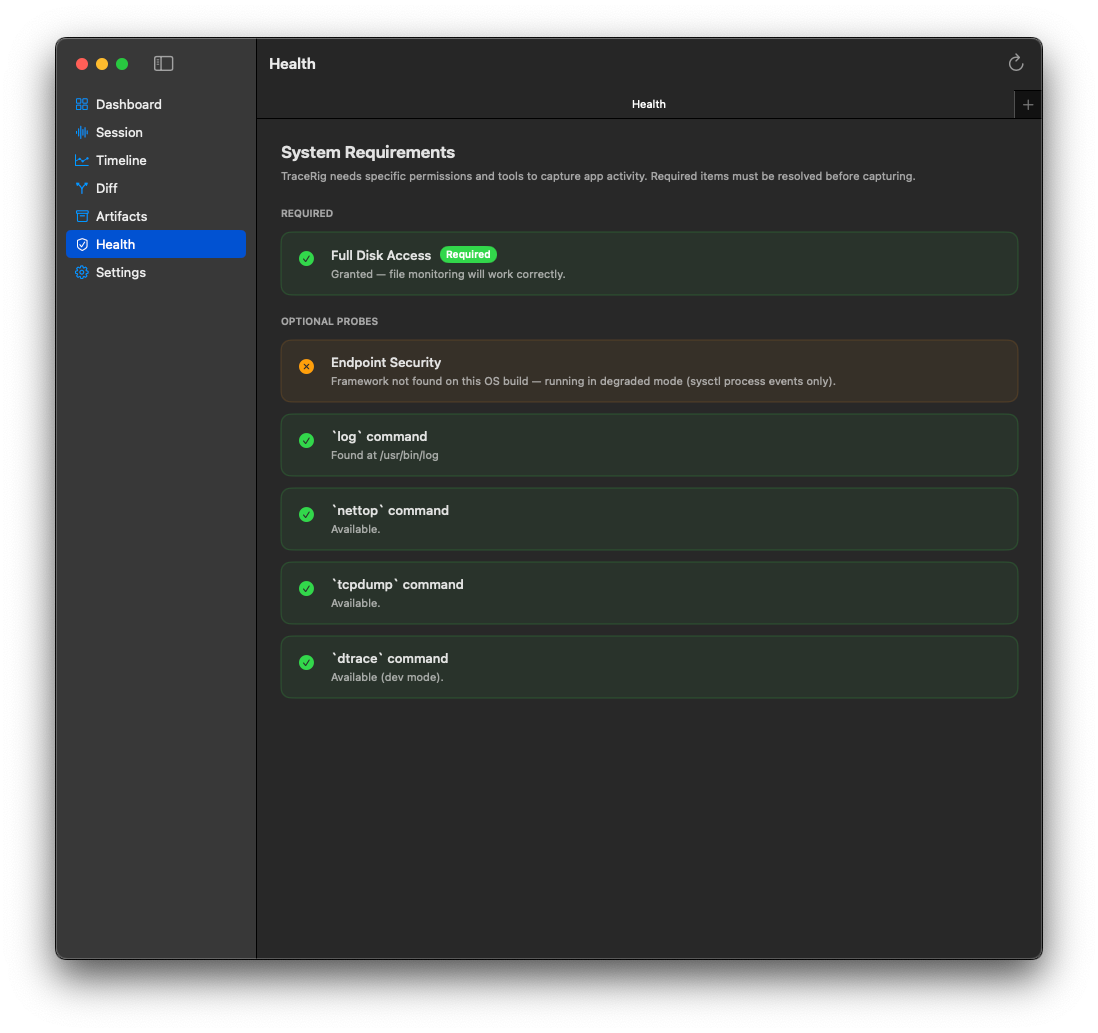Expand the Endpoint Security probe details

[649, 370]
